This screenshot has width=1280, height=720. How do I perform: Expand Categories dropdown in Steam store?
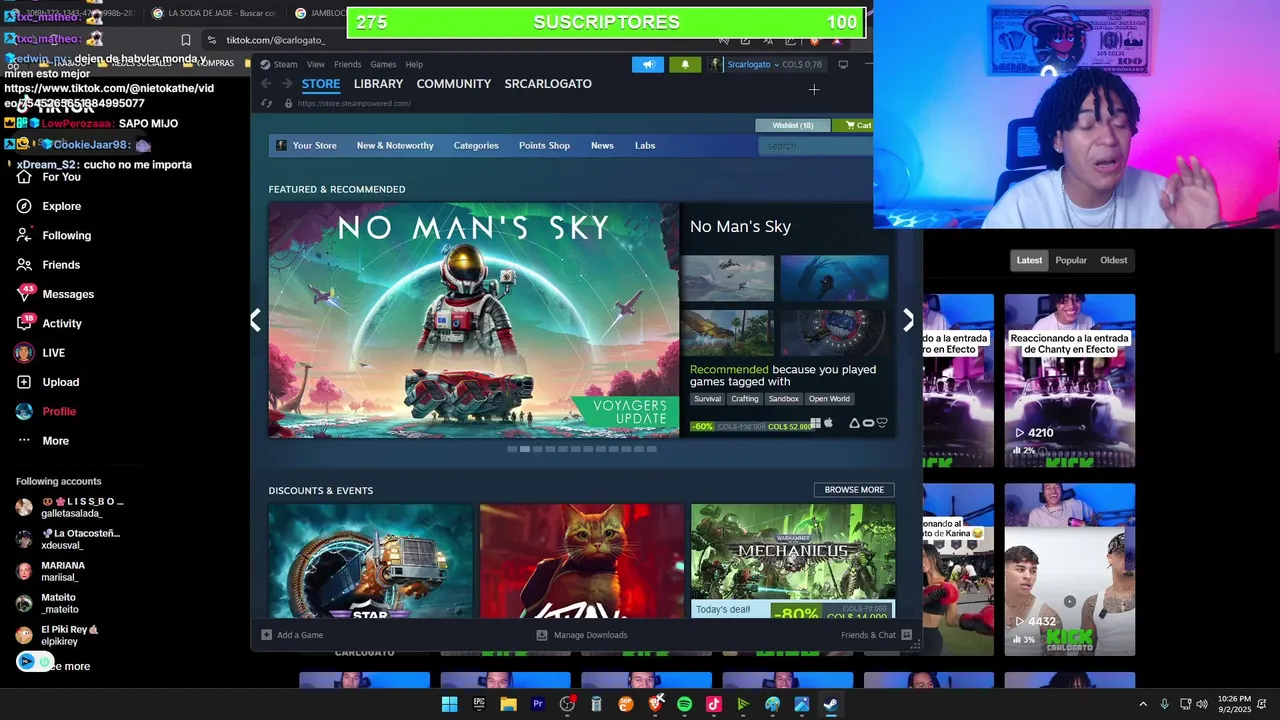[476, 146]
